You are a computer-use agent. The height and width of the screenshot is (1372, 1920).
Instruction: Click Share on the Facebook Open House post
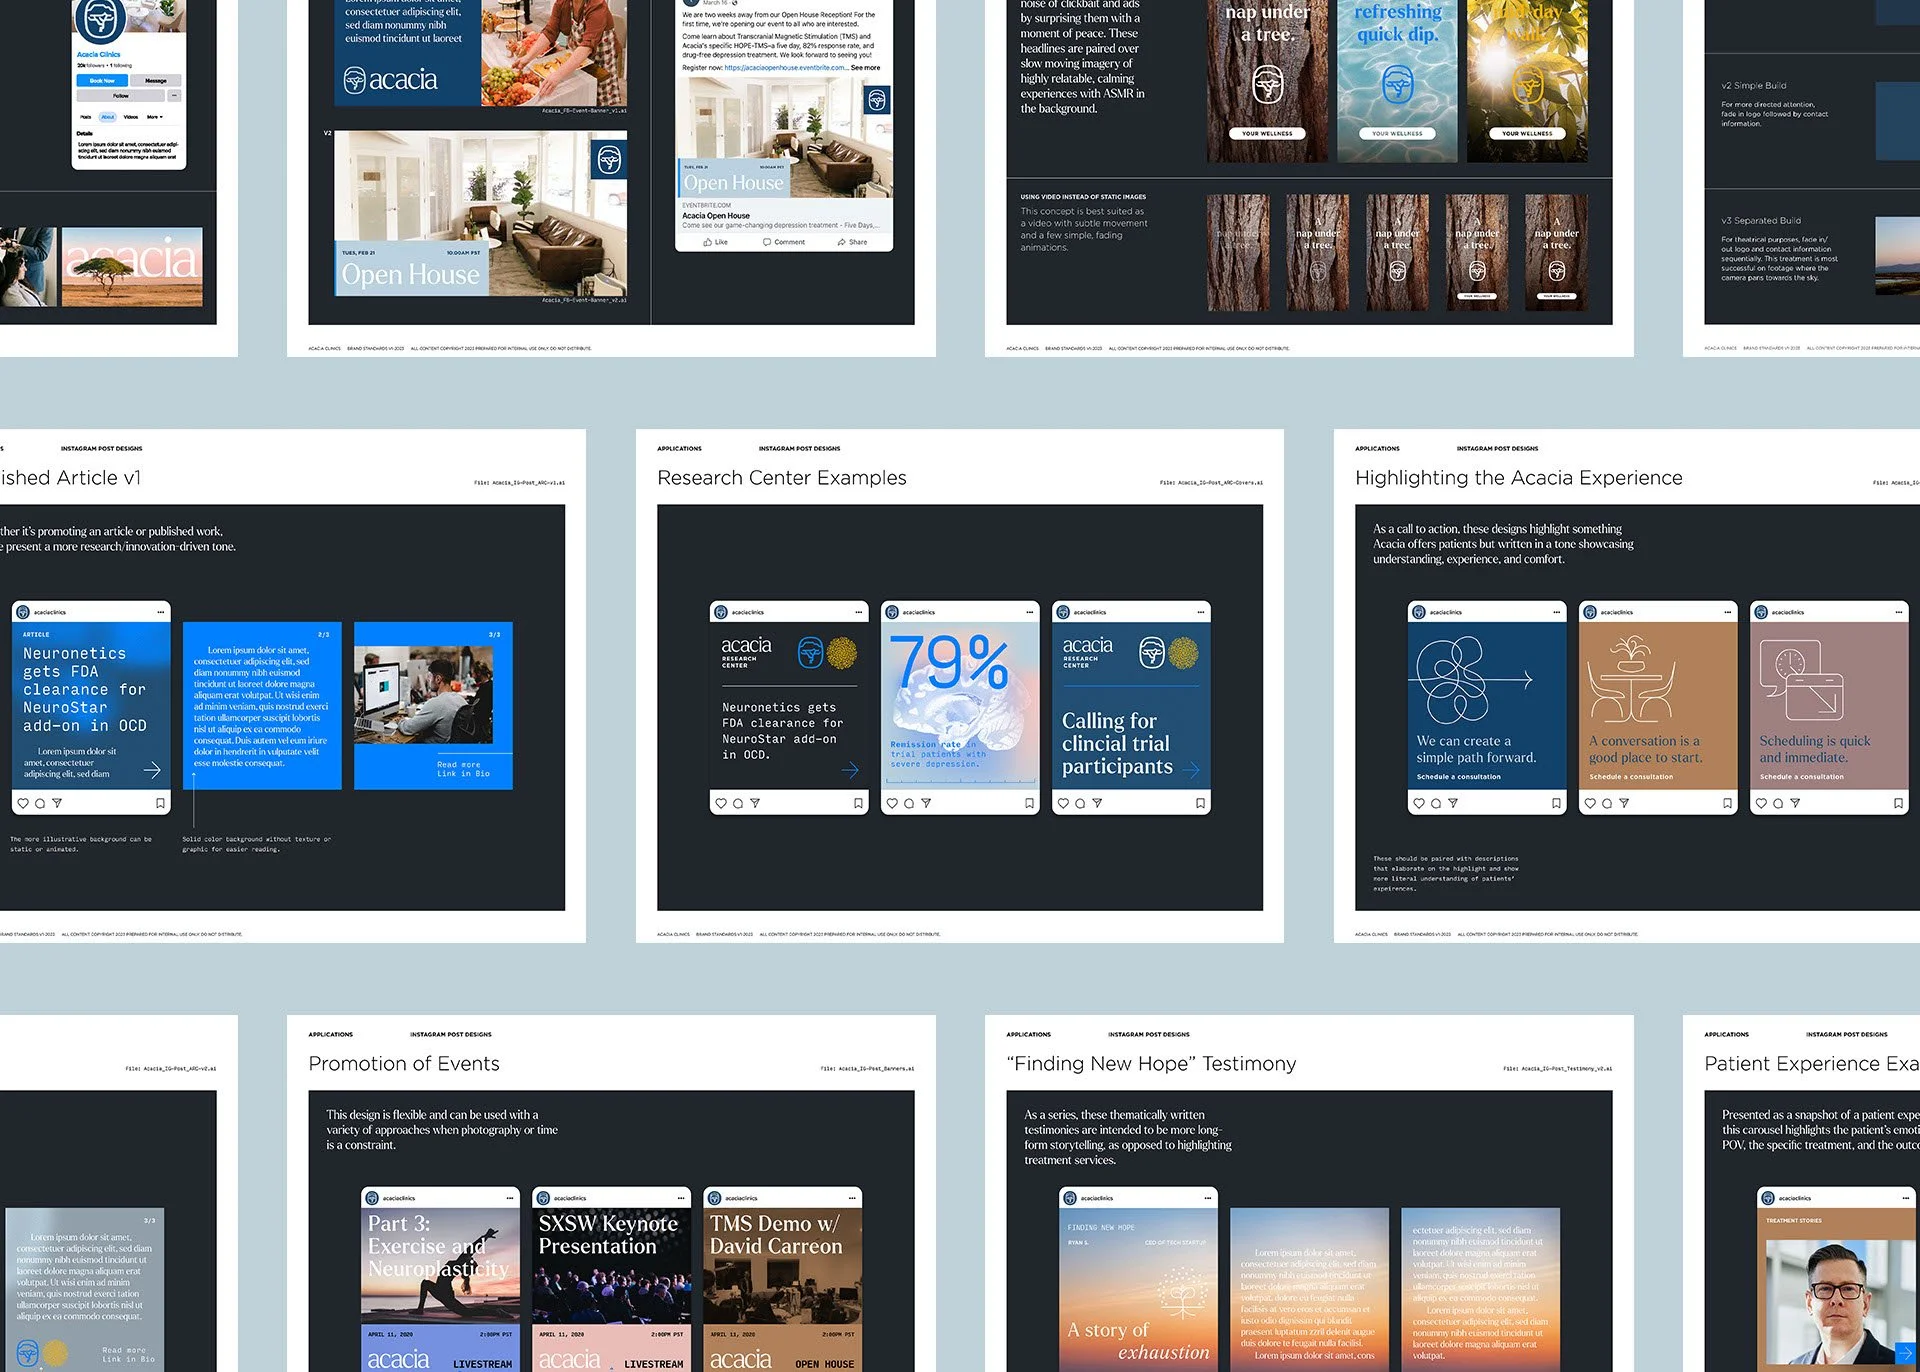click(852, 242)
